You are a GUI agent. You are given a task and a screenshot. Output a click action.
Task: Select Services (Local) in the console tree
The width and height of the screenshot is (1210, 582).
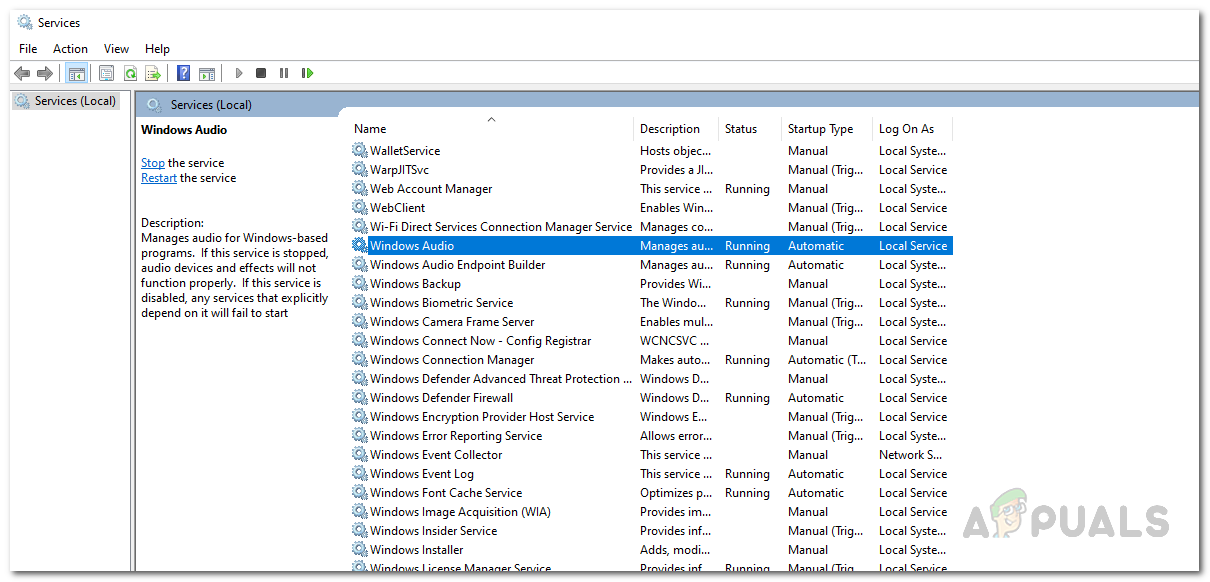75,101
